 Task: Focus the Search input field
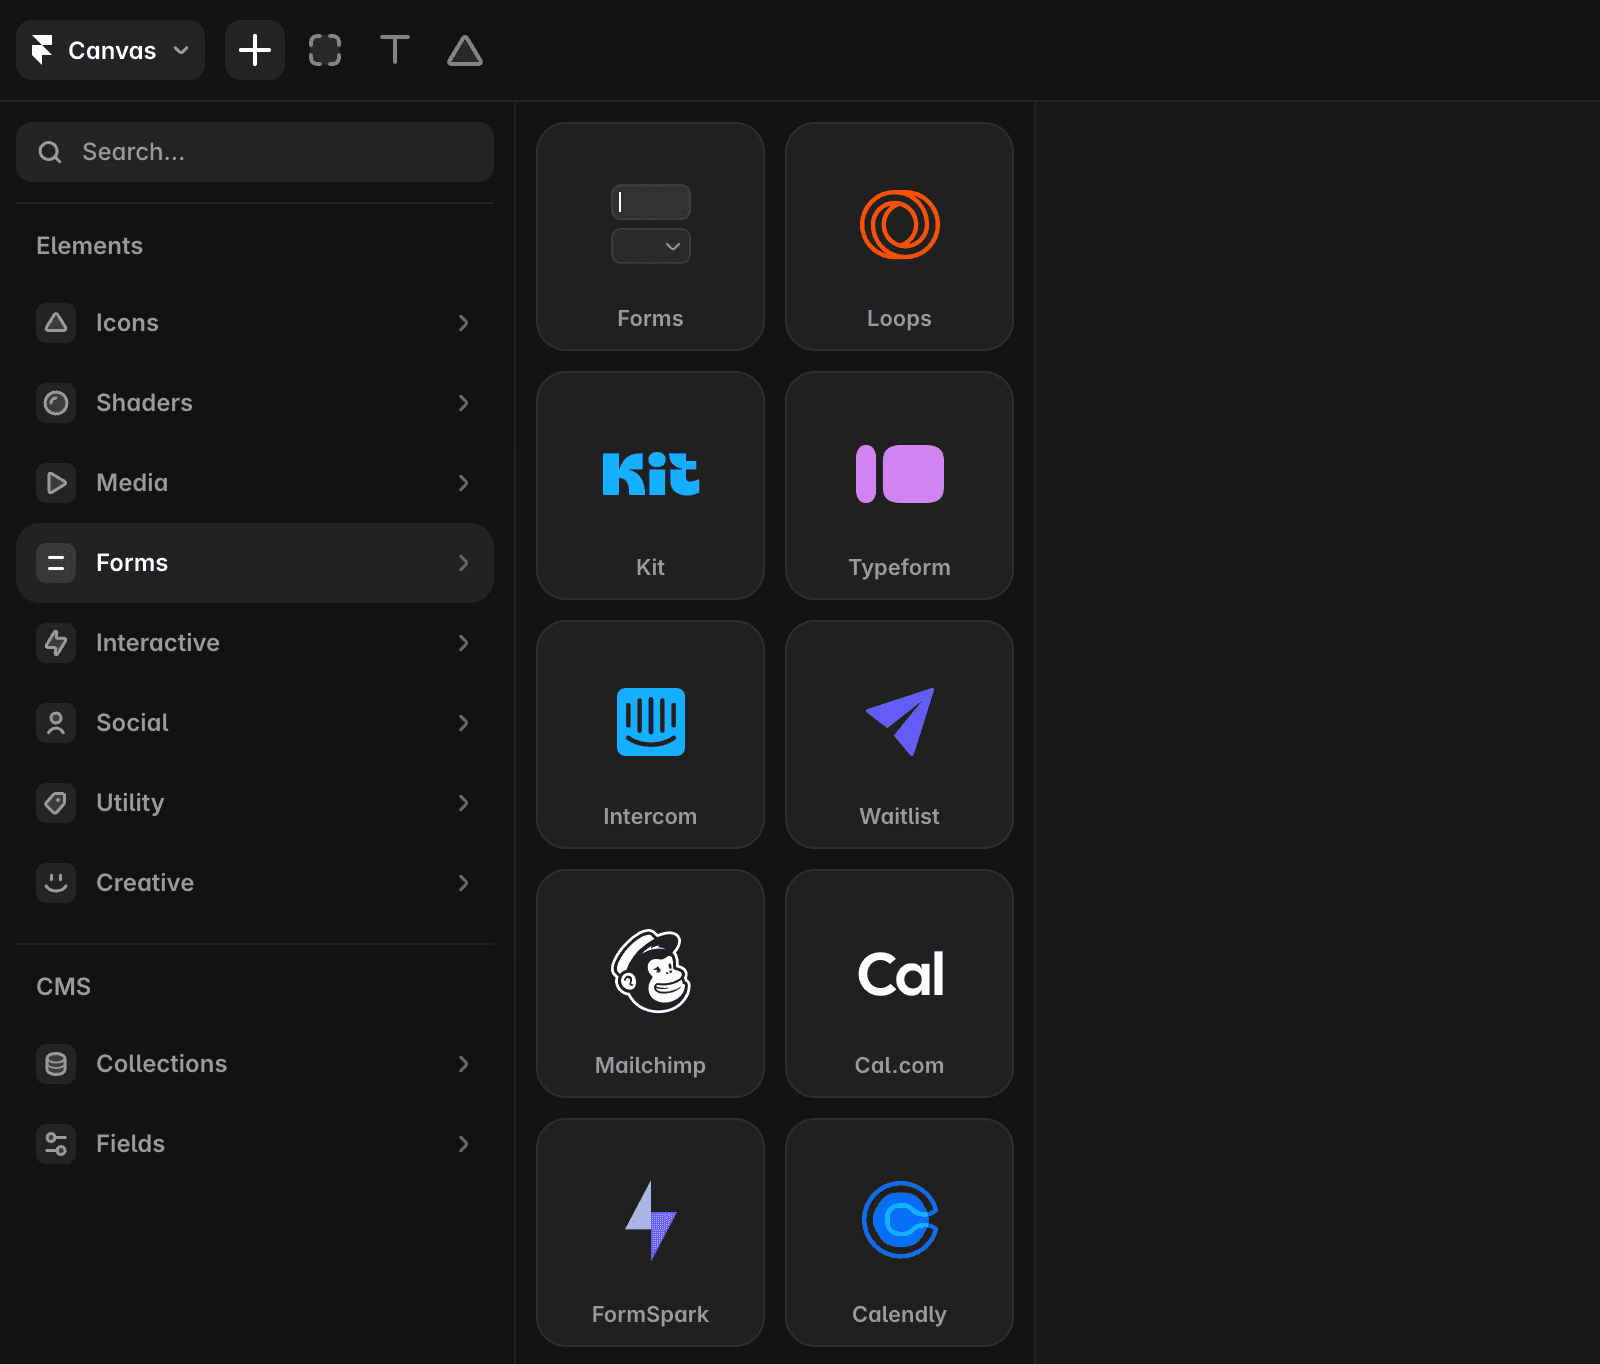[x=255, y=152]
